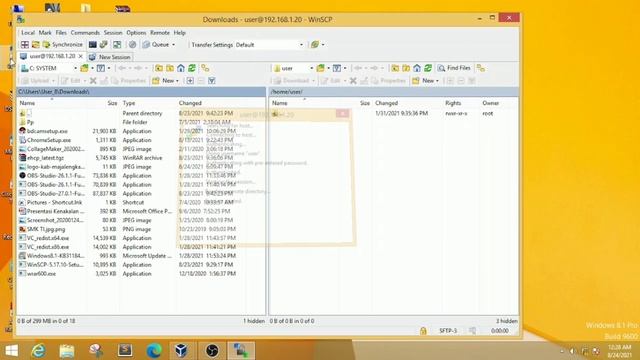Select the bdcamsetup.exe file
640x360 pixels.
click(47, 131)
